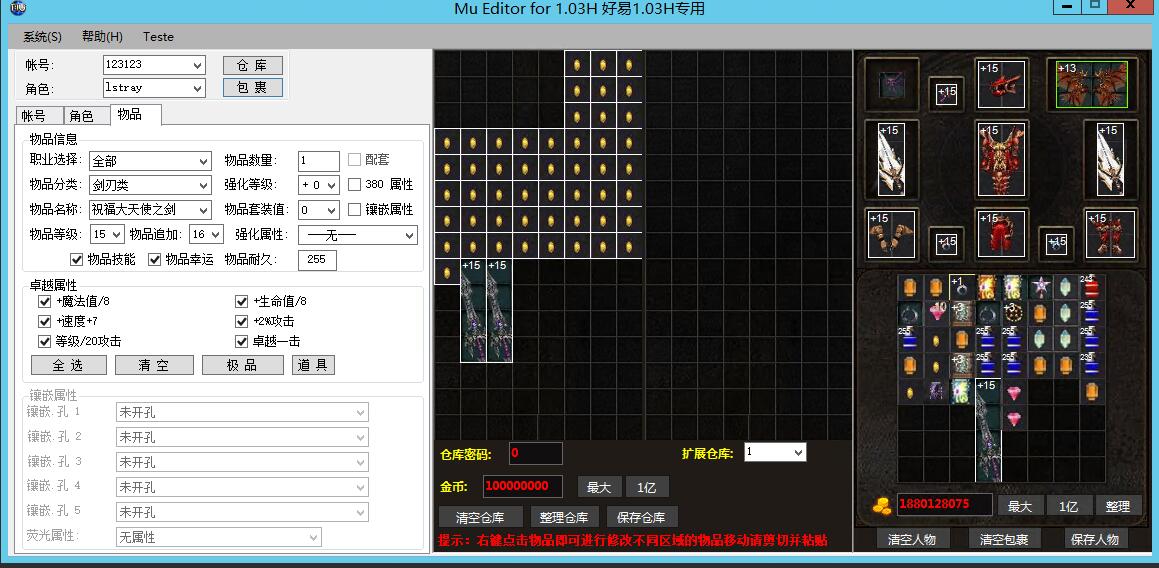The width and height of the screenshot is (1159, 568).
Task: Uncheck the 物品幸运 checkbox
Action: tap(154, 260)
